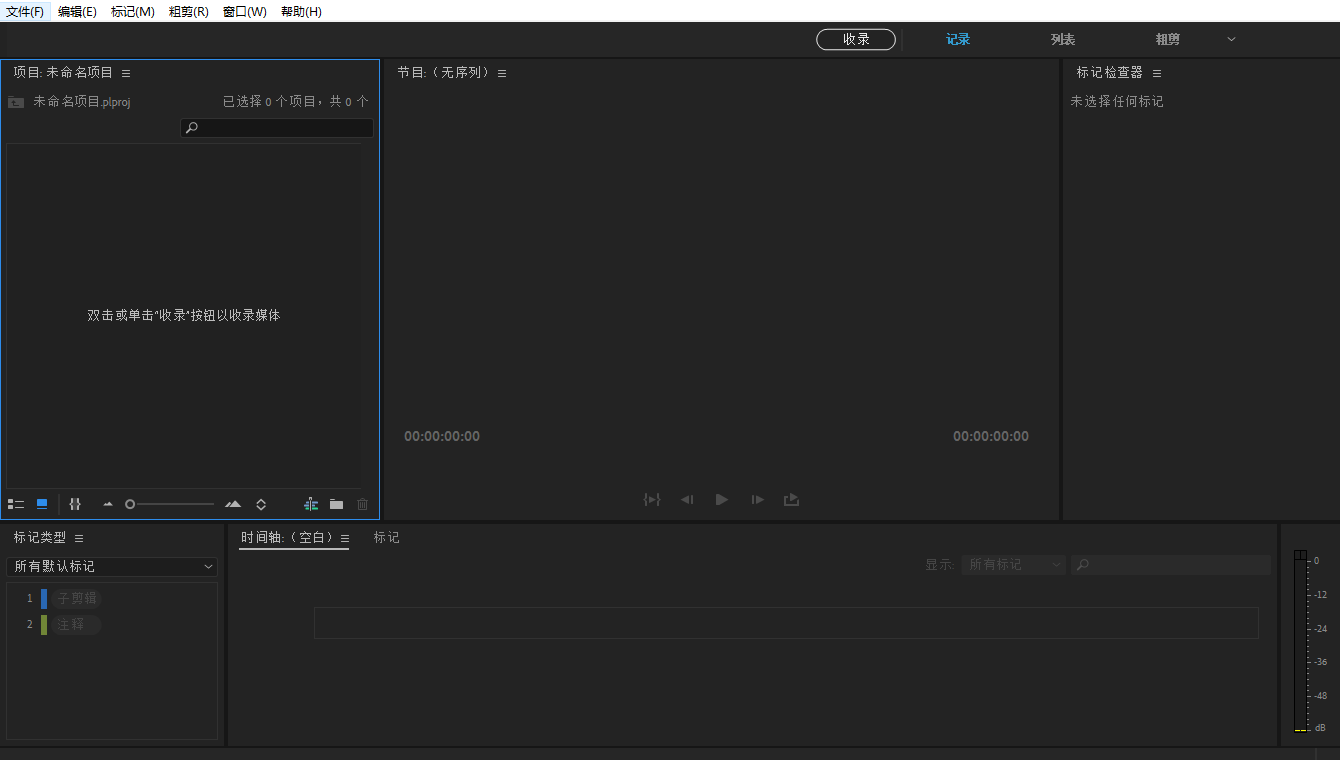The image size is (1340, 760).
Task: Open the sort icons up-down arrows control
Action: click(x=261, y=504)
